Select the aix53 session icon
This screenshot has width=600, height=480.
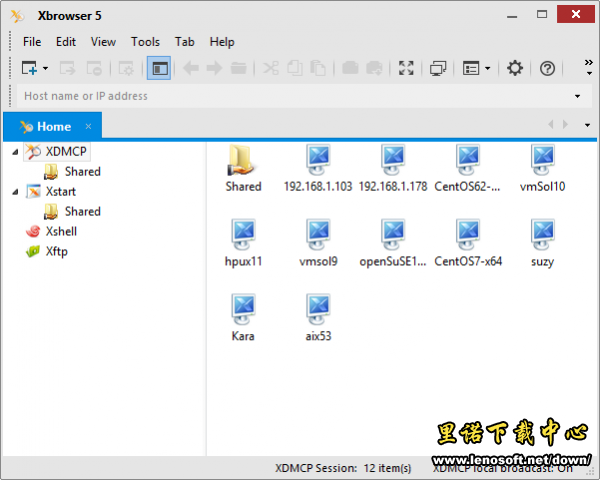coord(318,318)
